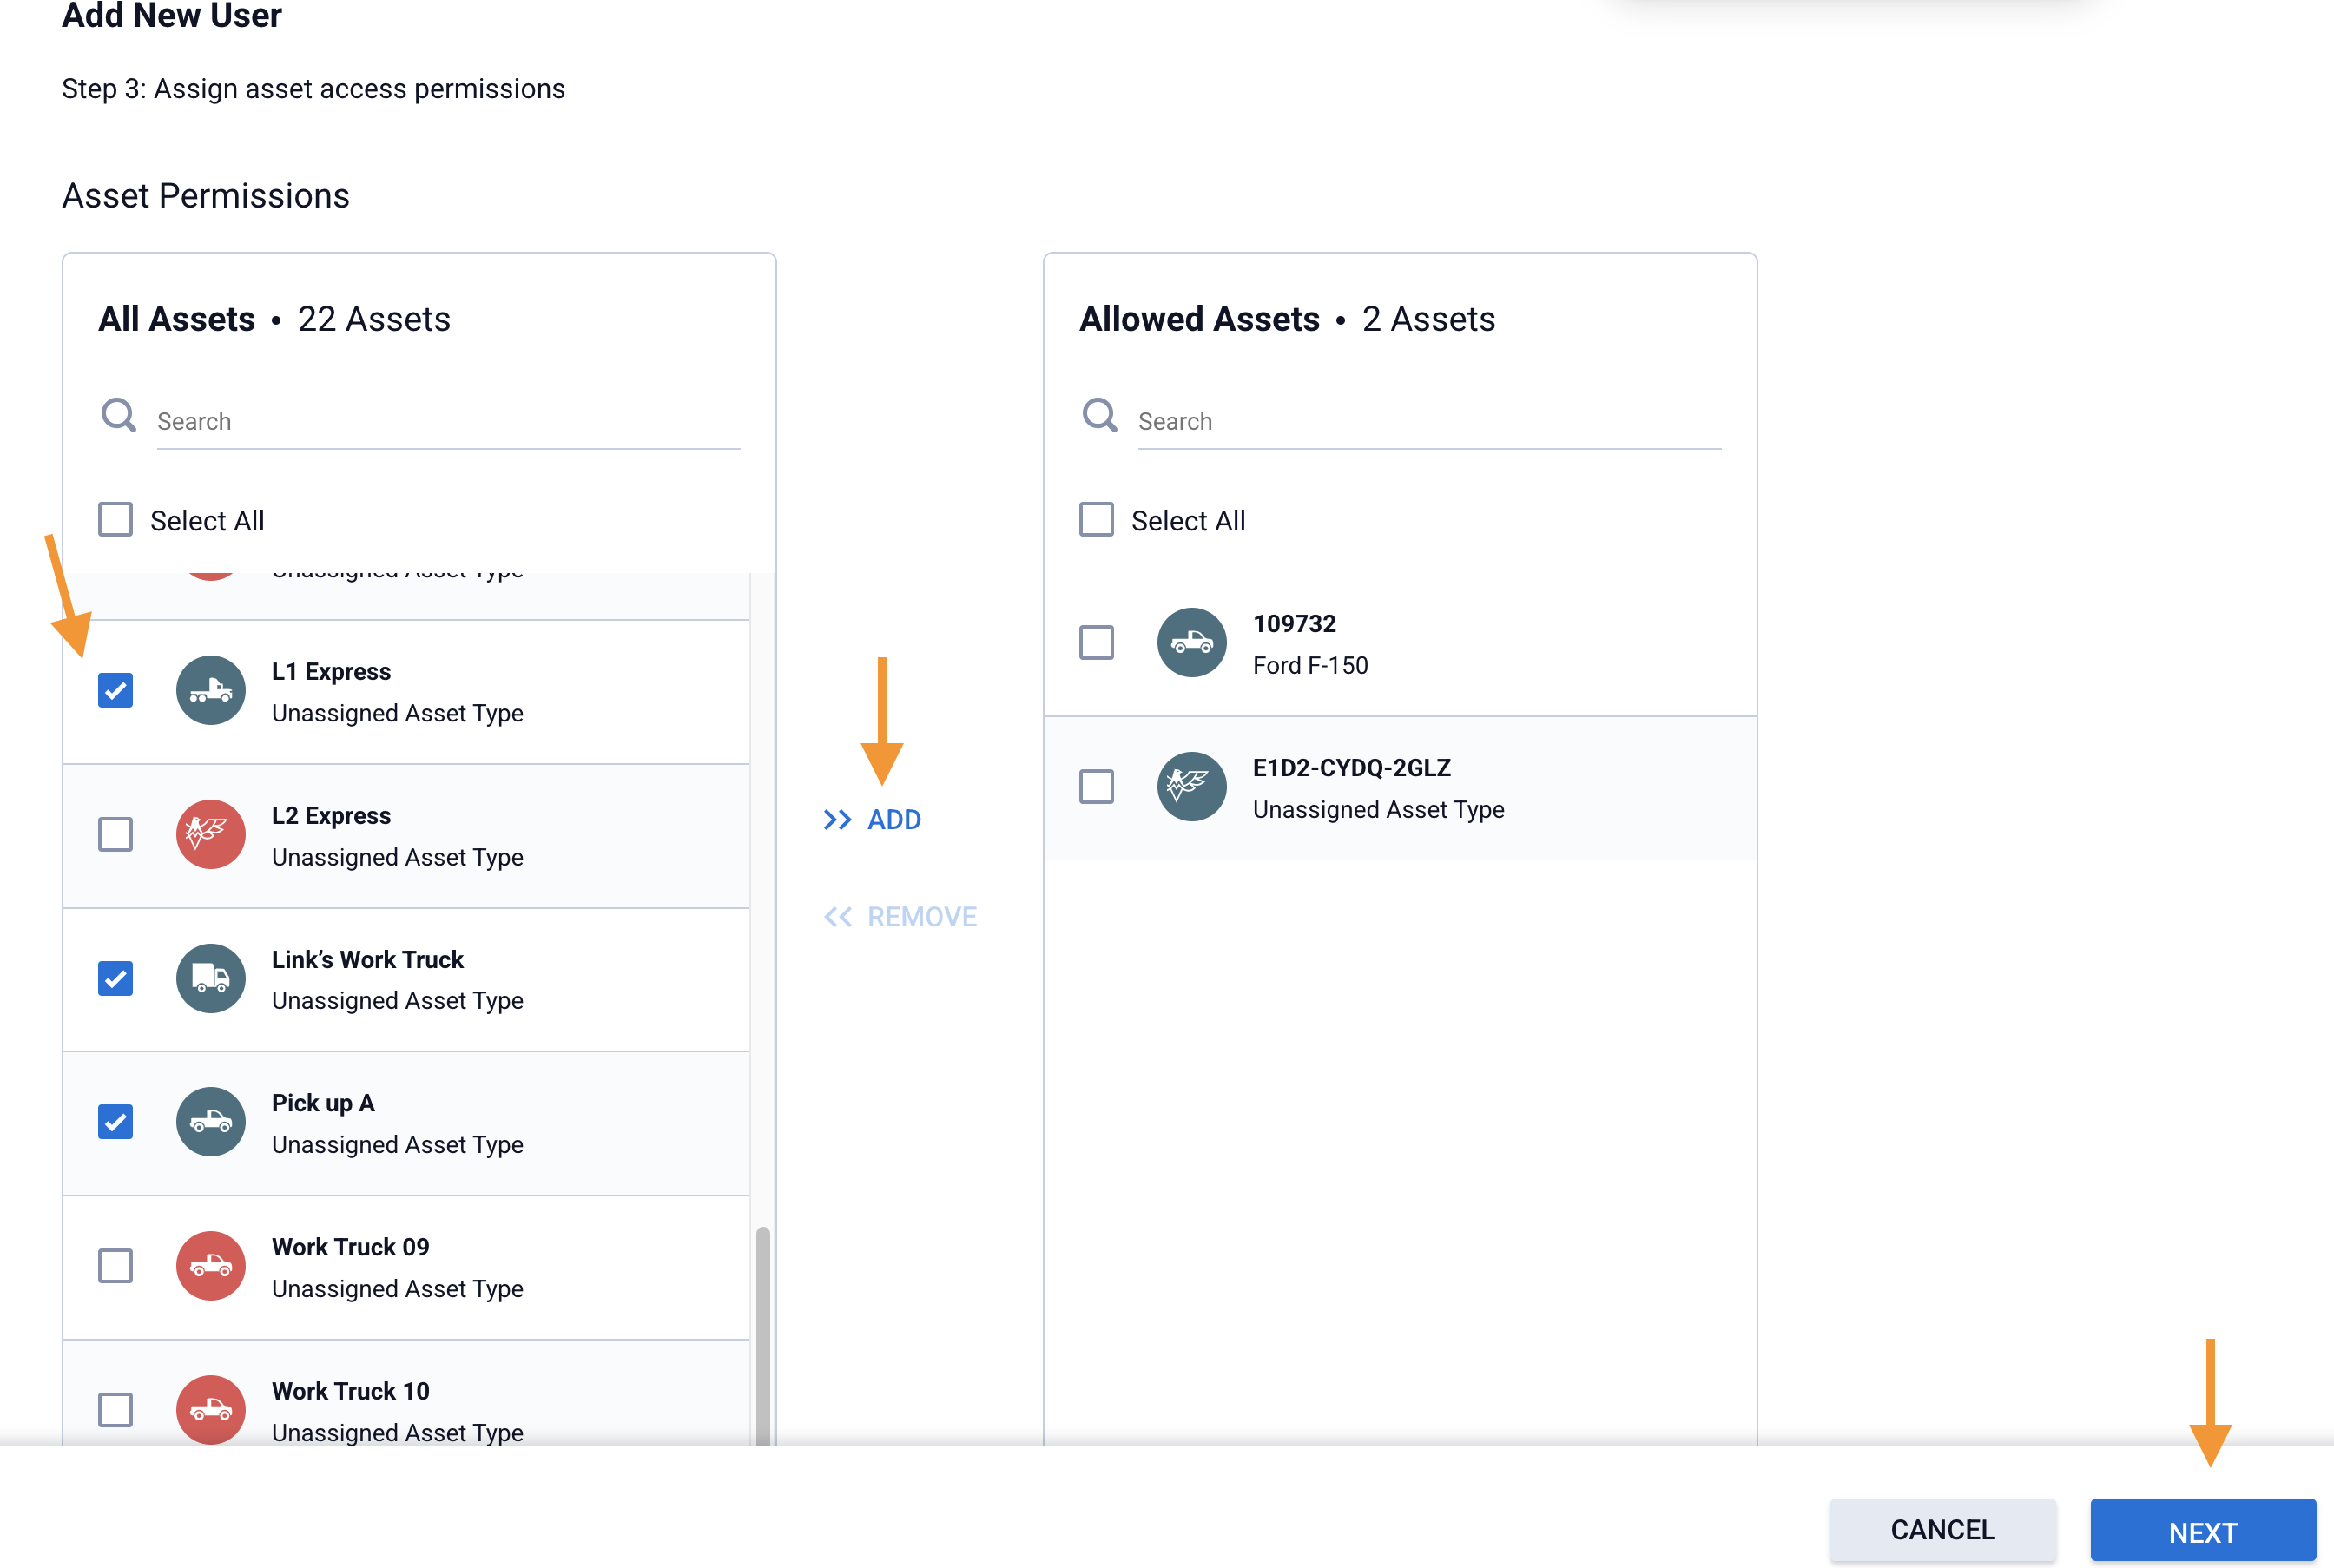The image size is (2334, 1568).
Task: Uncheck the L1 Express checkbox
Action: pos(115,690)
